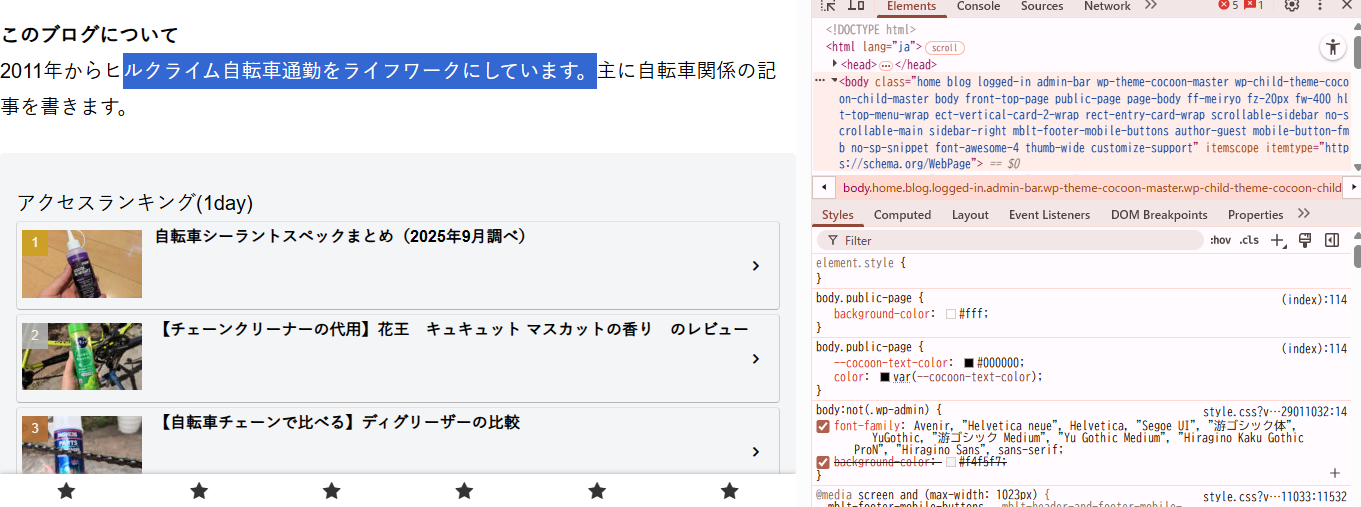Click the Filter styles input field
Viewport: 1361px width, 507px height.
coord(1010,240)
